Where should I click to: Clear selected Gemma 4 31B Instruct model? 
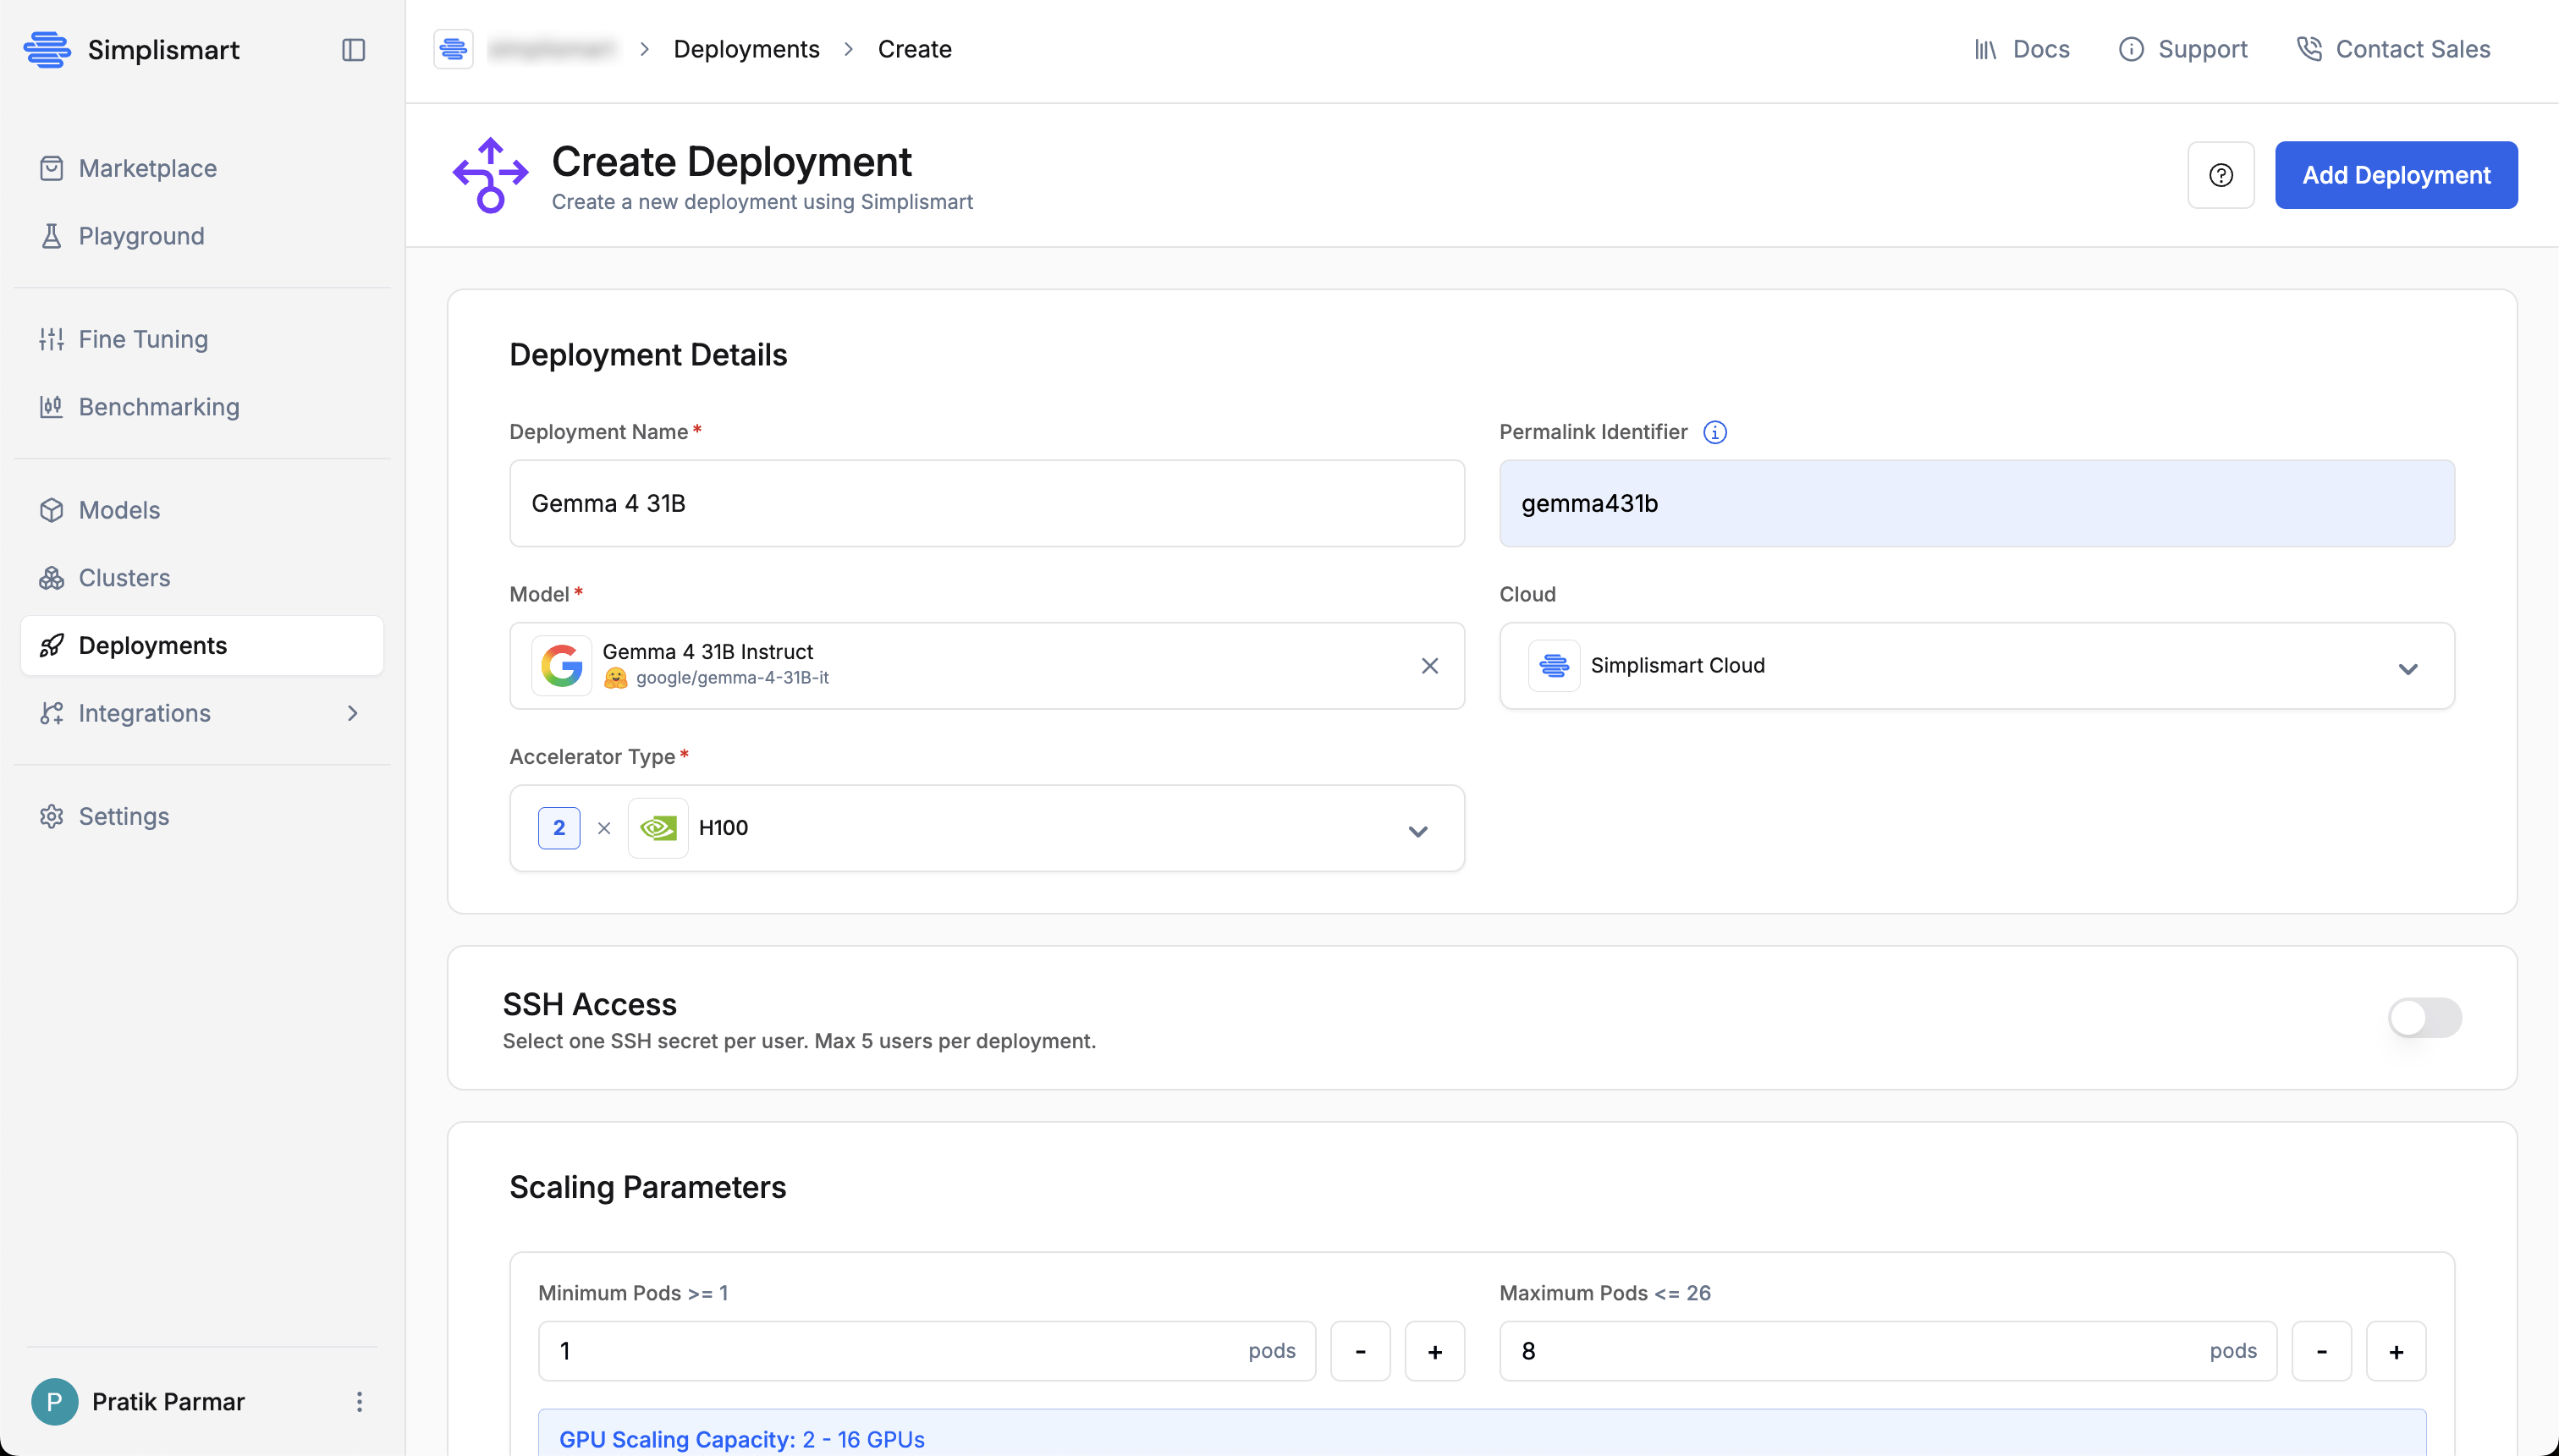click(x=1429, y=666)
